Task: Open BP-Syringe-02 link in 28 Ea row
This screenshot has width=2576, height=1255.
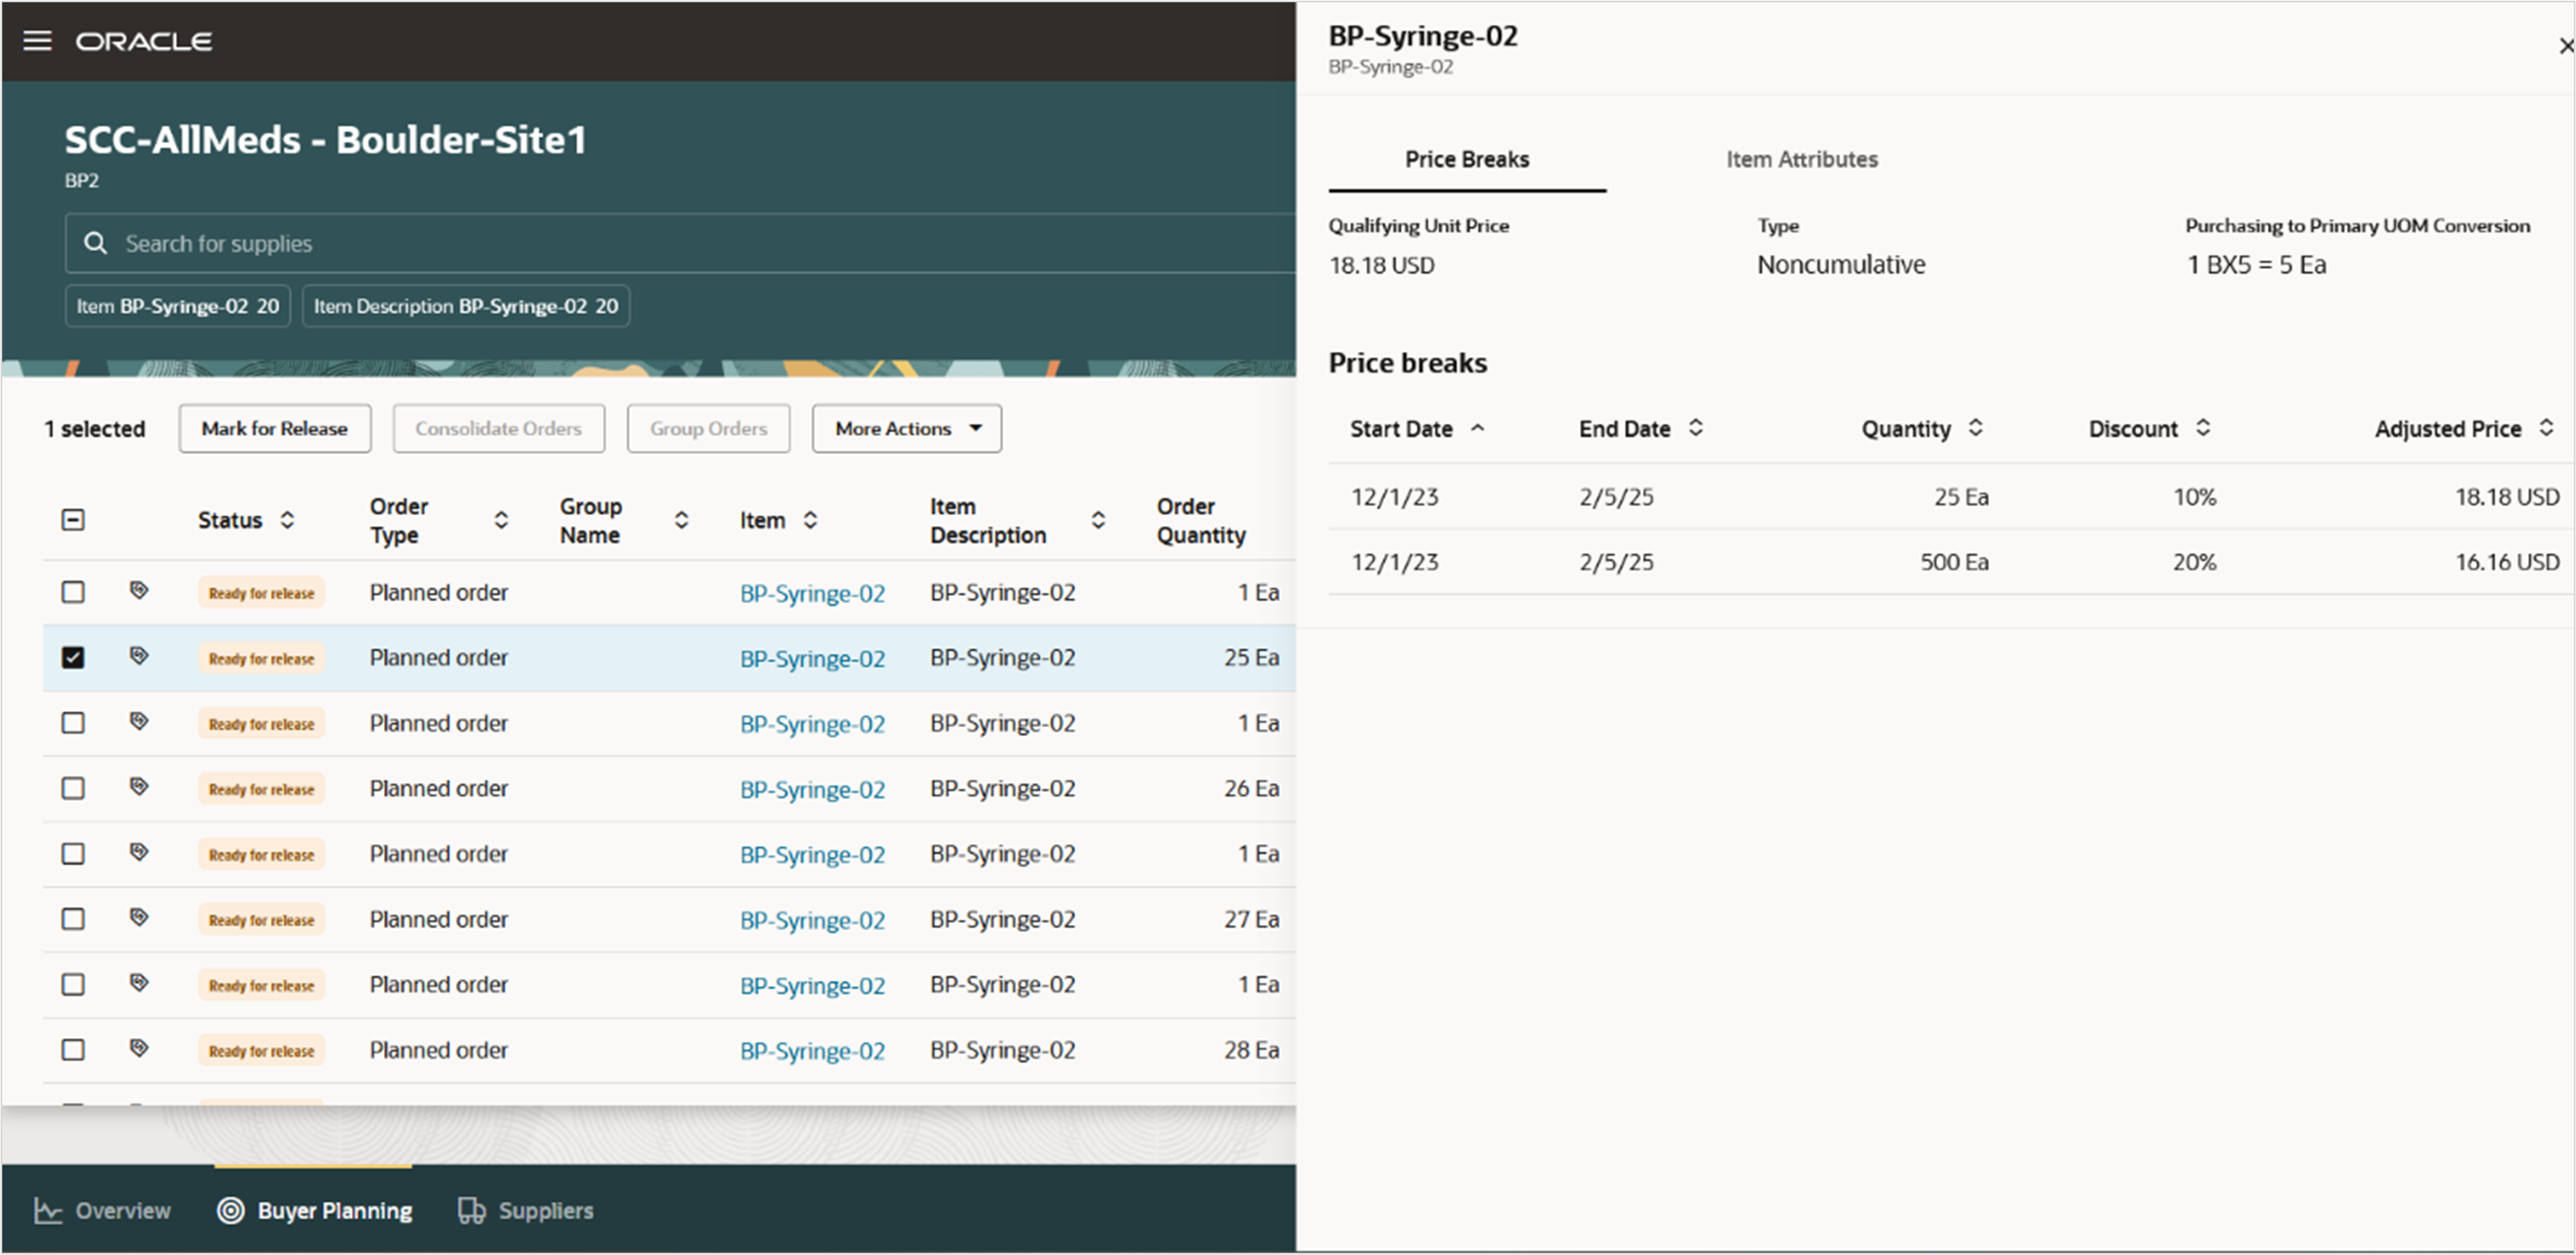Action: click(812, 1051)
